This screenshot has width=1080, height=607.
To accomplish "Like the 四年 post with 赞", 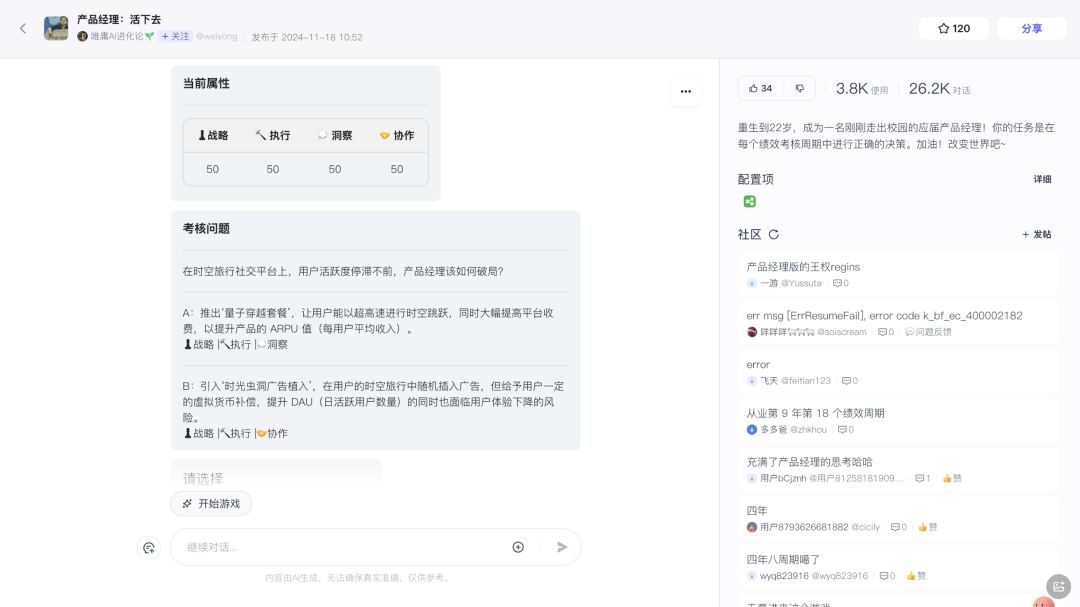I will [x=927, y=527].
